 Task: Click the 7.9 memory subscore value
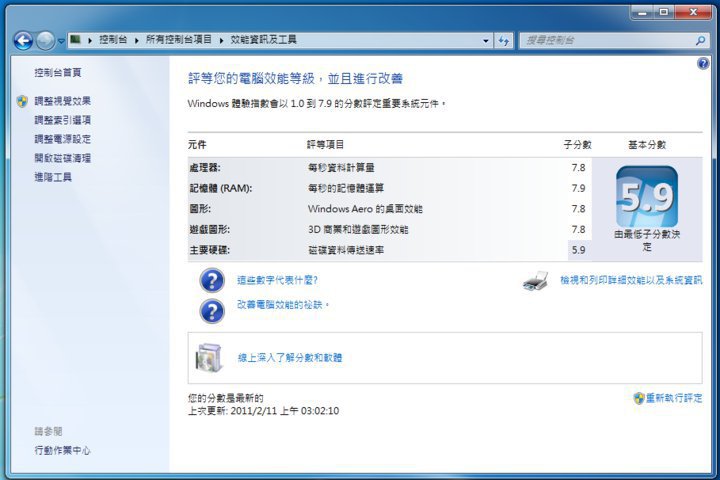point(579,188)
